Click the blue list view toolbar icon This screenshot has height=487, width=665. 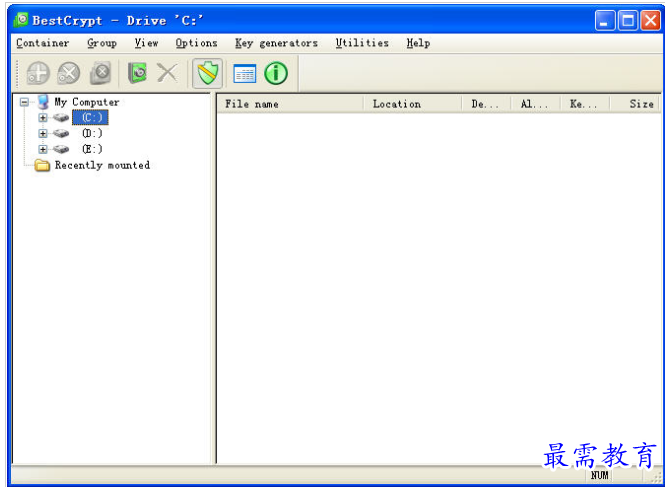tap(245, 73)
